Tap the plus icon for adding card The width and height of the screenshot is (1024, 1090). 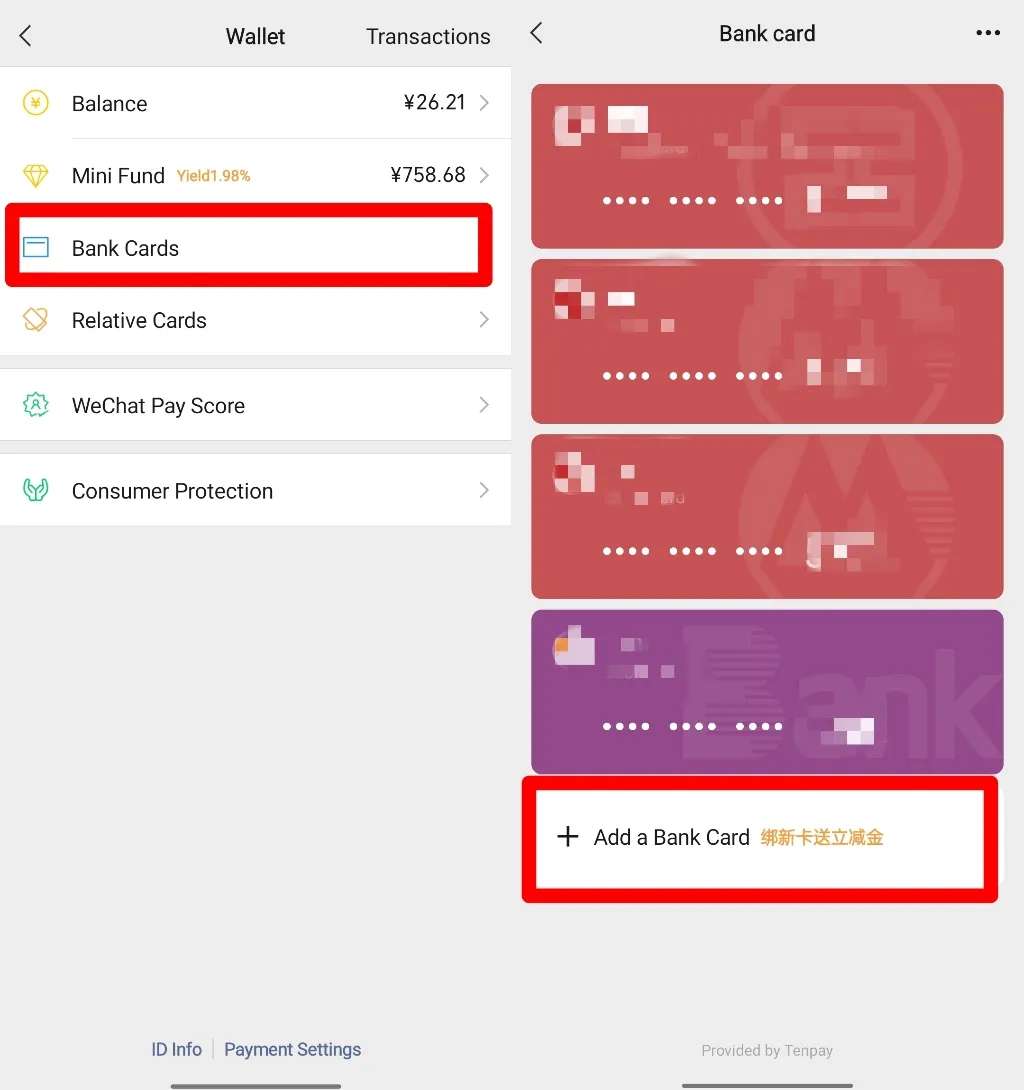(568, 836)
